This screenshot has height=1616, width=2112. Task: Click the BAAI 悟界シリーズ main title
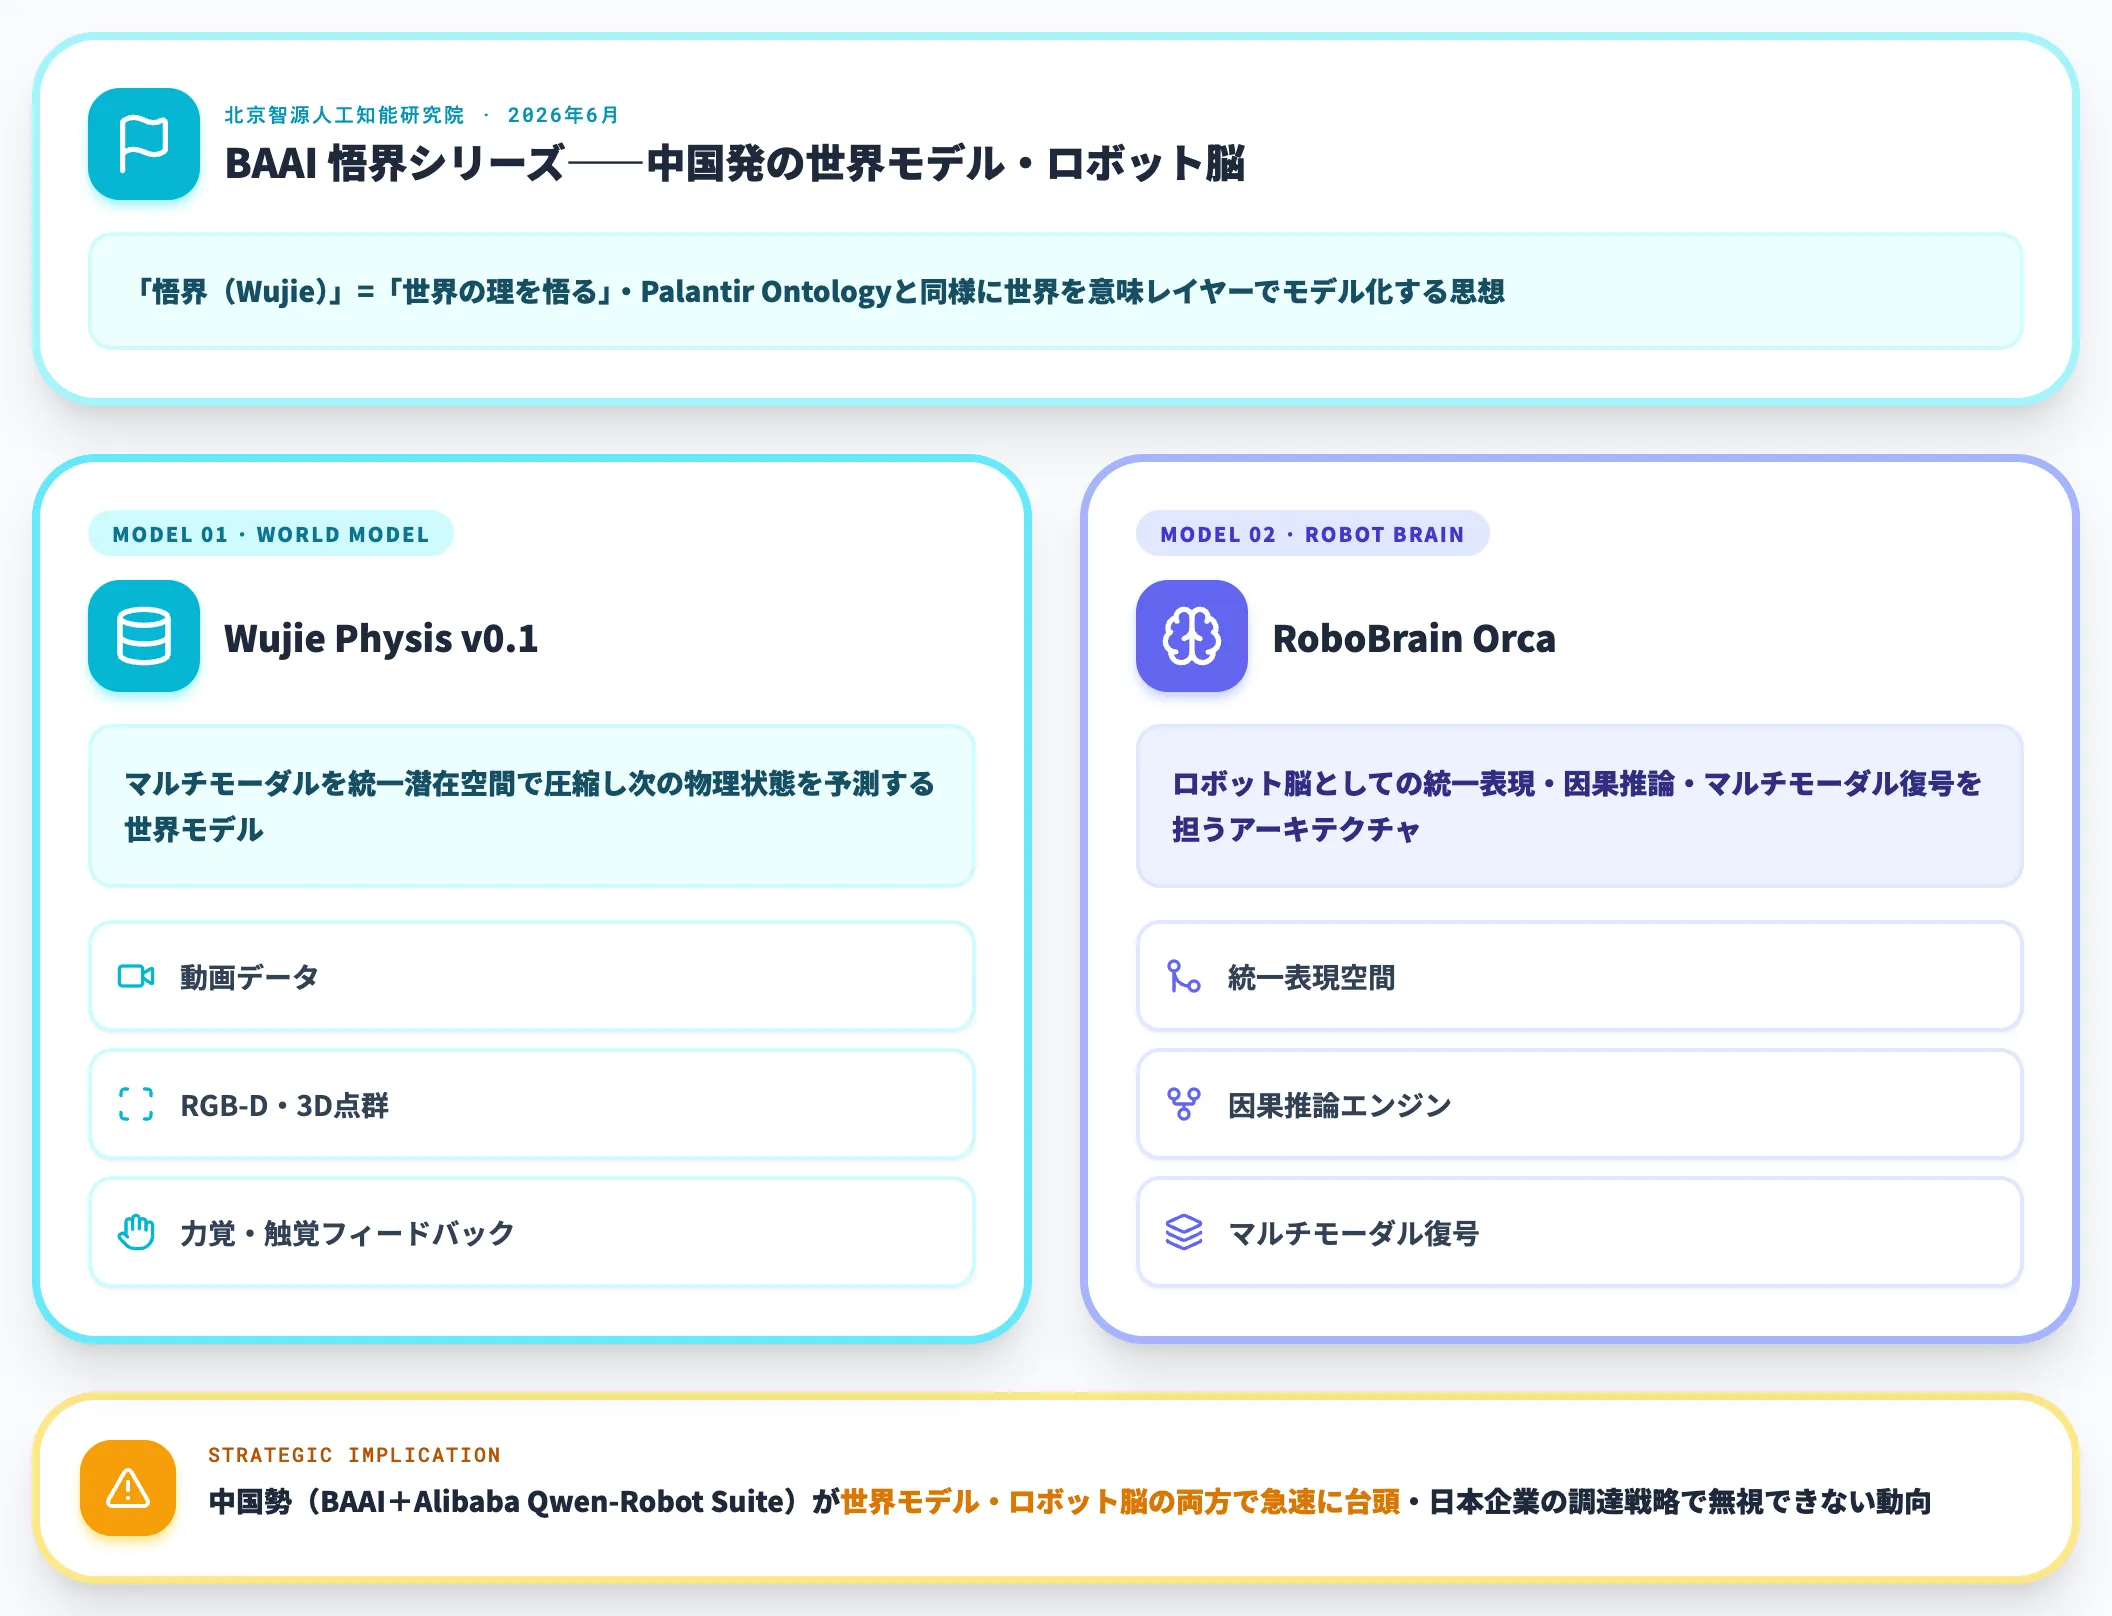[x=735, y=163]
